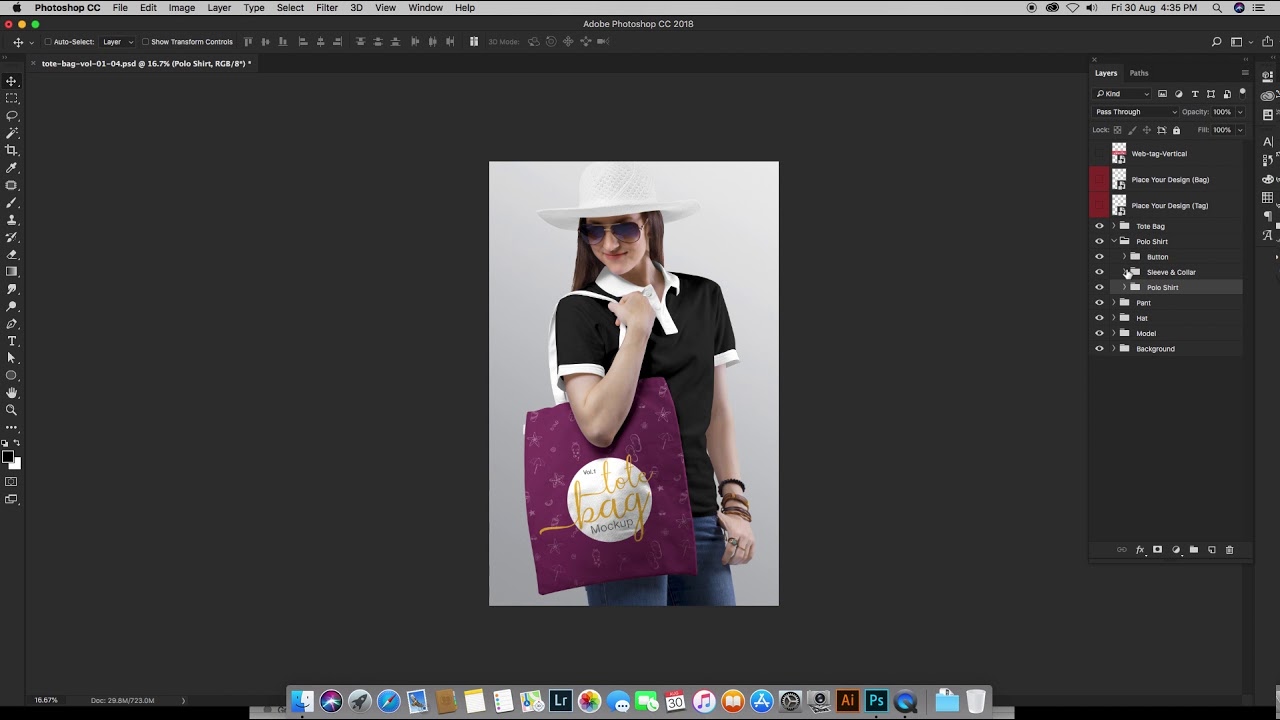
Task: Select the Eraser tool
Action: click(x=12, y=254)
